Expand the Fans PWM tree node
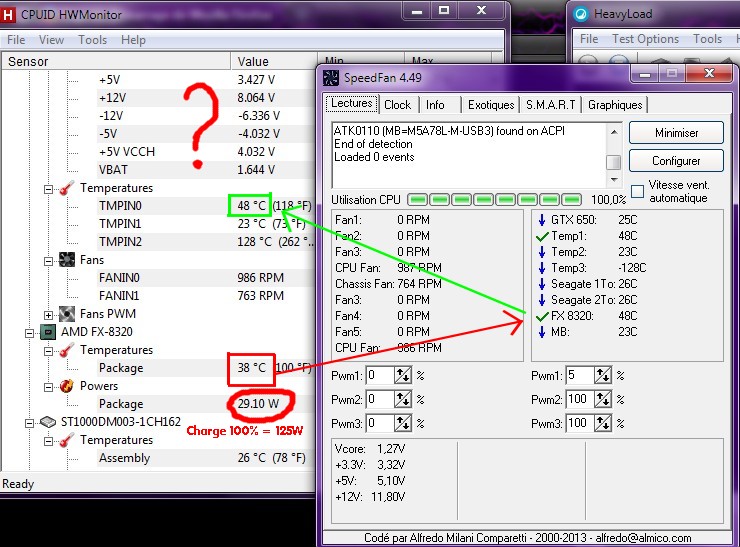Viewport: 740px width, 547px height. 48,315
